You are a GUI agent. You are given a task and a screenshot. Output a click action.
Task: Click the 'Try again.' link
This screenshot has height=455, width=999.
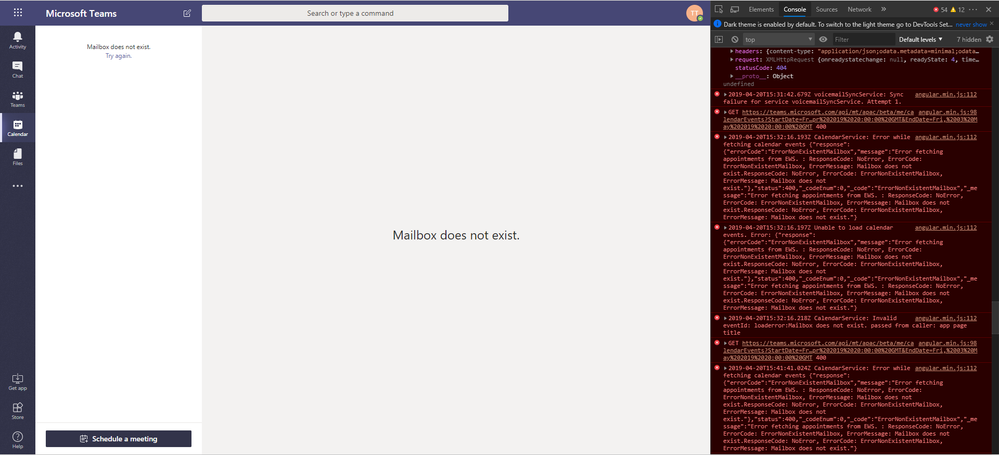(119, 56)
